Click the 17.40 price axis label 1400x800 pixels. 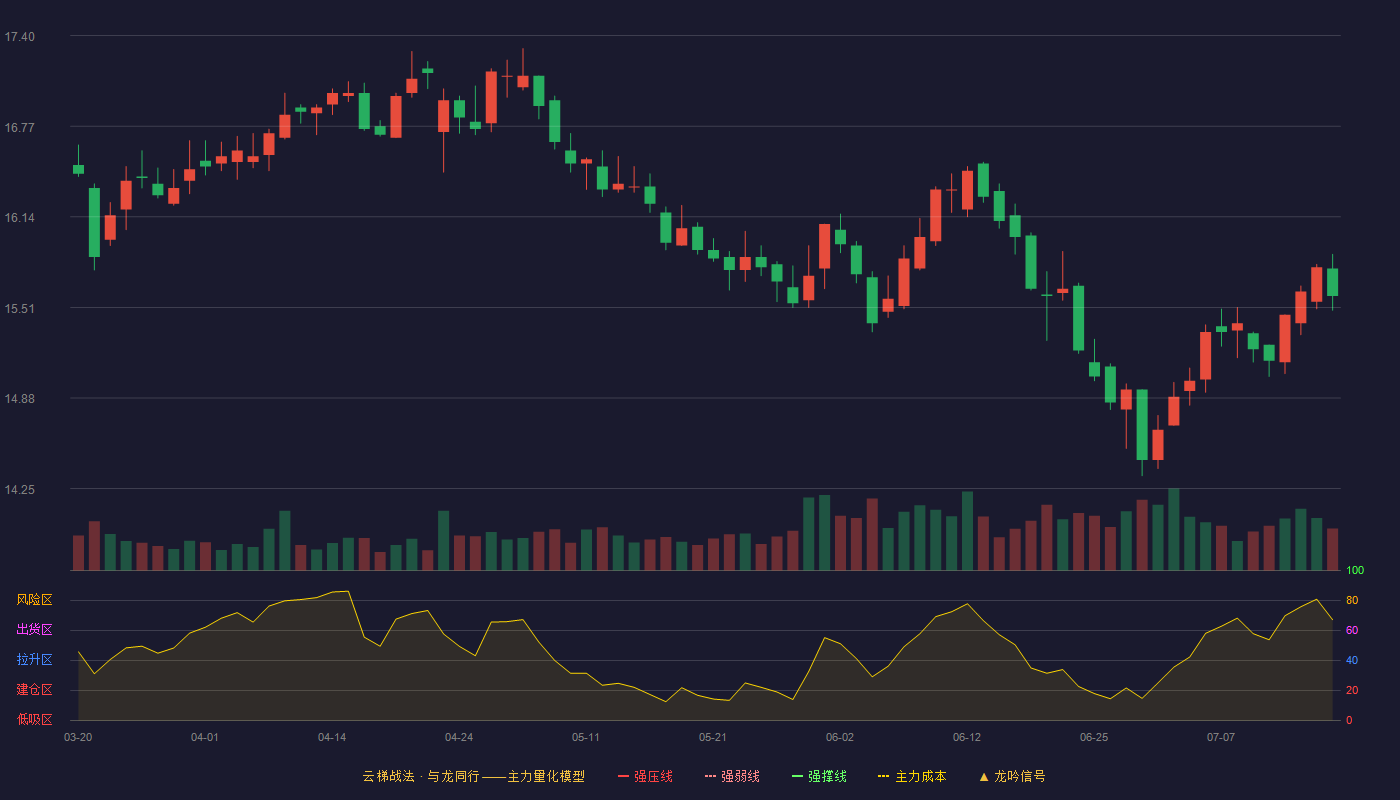19,37
